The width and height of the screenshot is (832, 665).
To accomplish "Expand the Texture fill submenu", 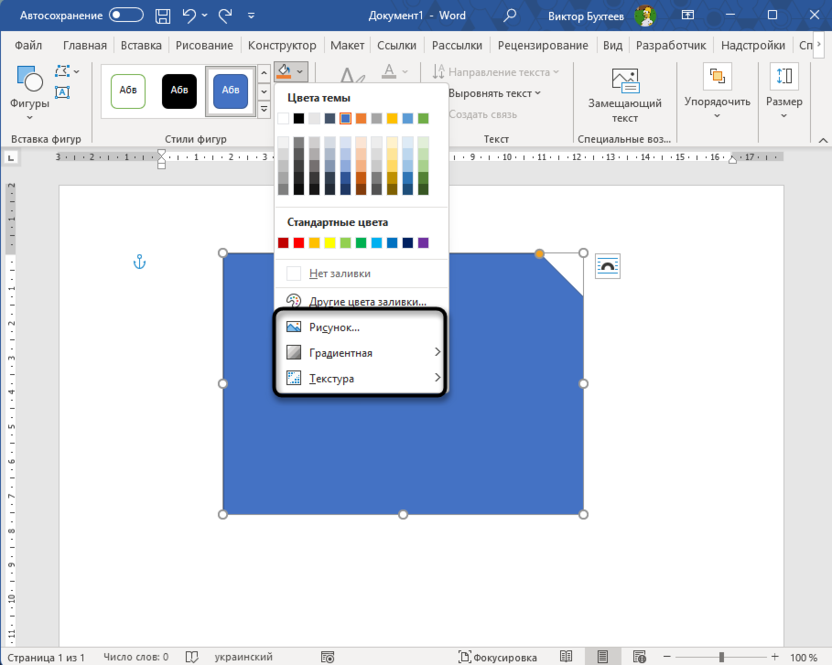I will pyautogui.click(x=360, y=379).
